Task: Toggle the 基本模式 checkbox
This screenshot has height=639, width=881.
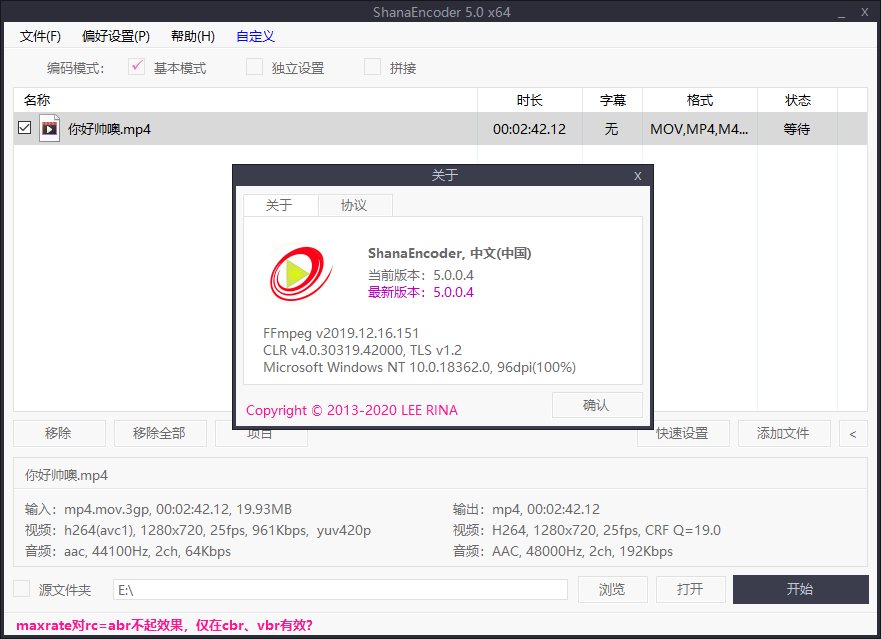Action: (x=137, y=67)
